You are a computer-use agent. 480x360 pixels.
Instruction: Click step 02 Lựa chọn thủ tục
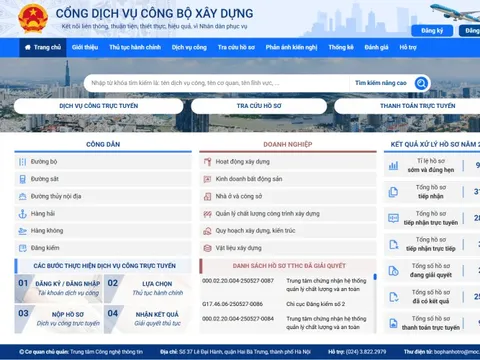[148, 289]
